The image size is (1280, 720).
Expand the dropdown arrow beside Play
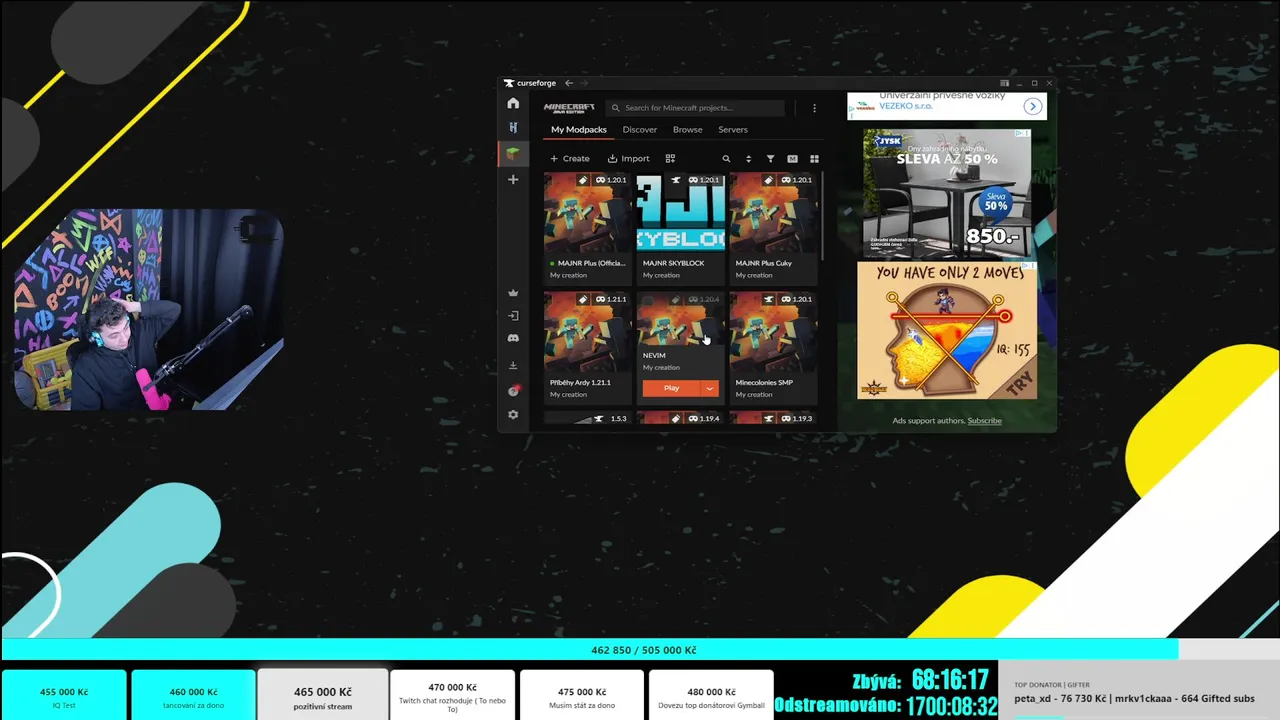710,388
